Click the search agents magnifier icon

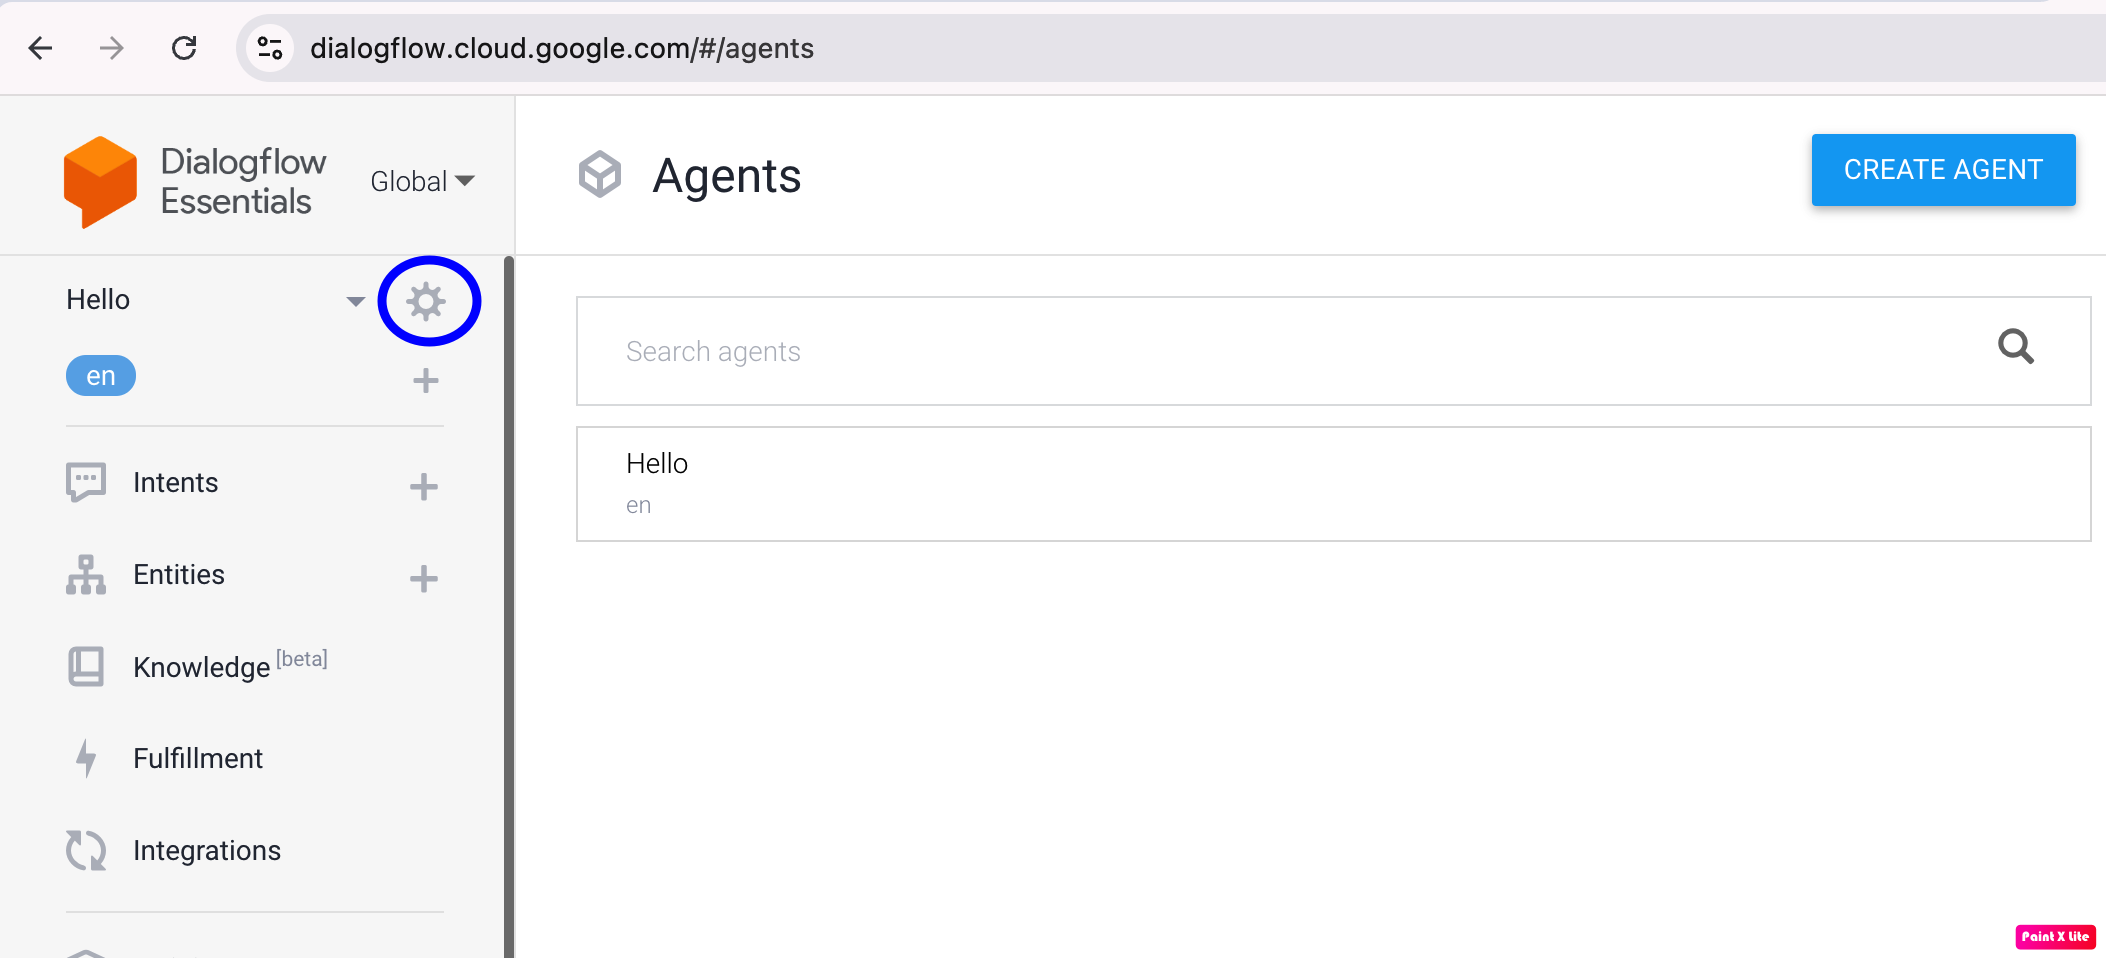click(2015, 348)
